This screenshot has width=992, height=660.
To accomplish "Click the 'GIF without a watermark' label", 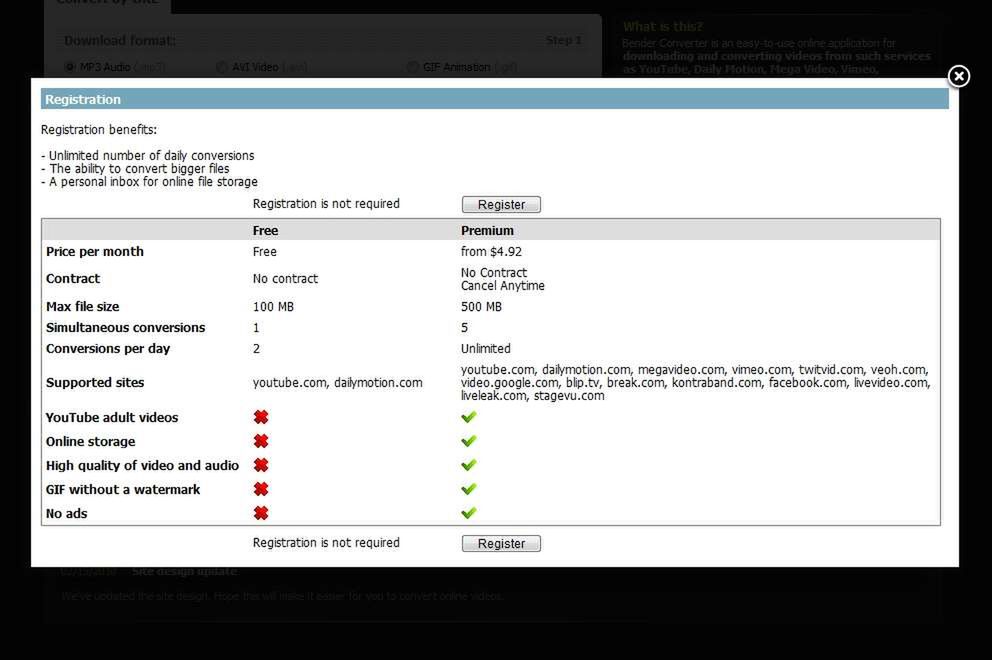I will 123,489.
